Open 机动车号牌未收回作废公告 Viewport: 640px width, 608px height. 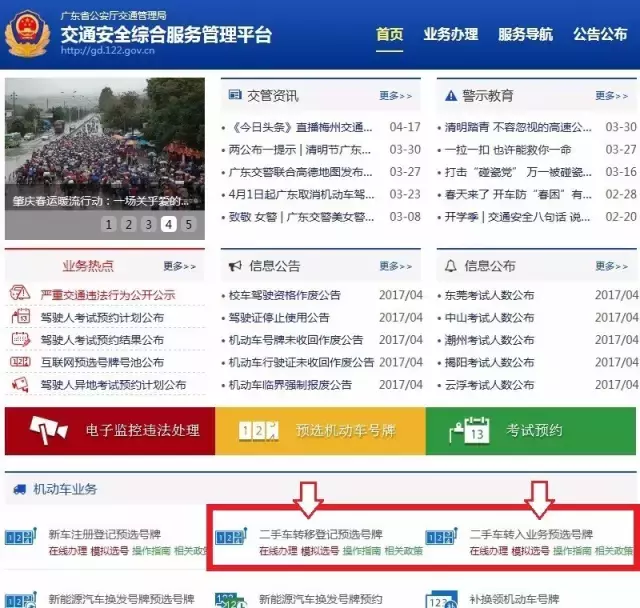click(296, 340)
